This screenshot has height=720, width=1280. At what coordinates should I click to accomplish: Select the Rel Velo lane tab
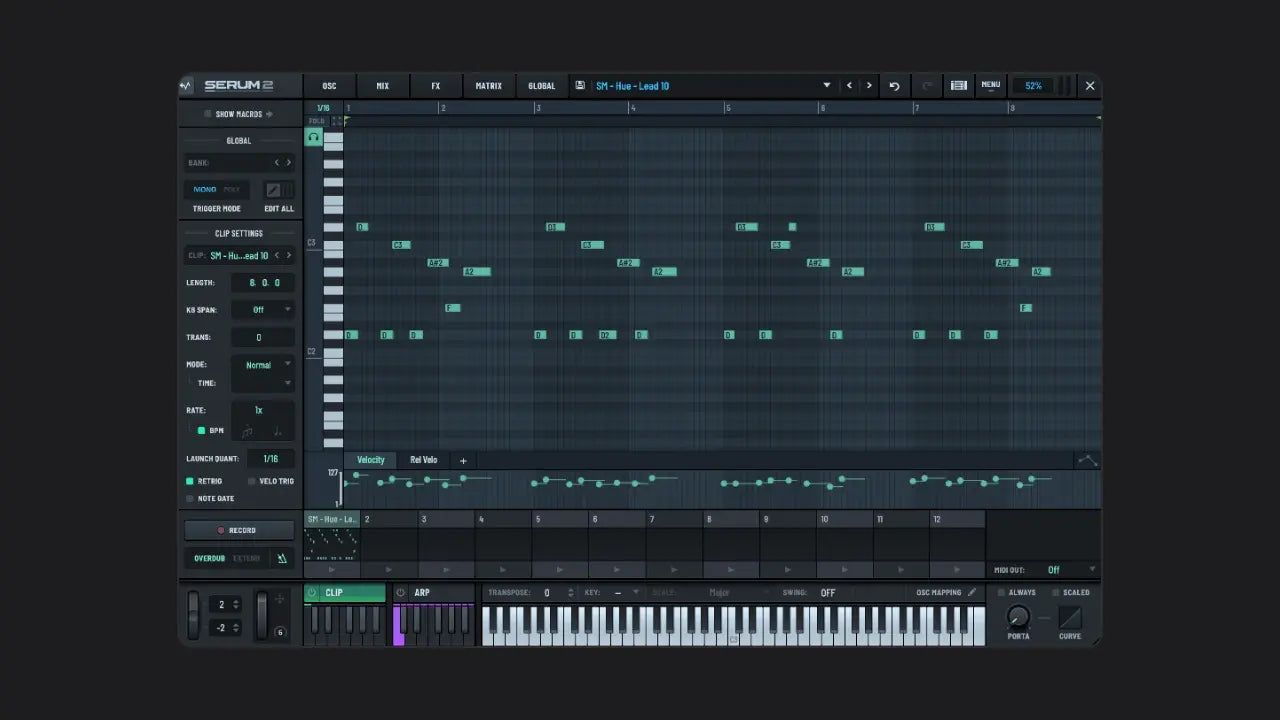point(423,460)
